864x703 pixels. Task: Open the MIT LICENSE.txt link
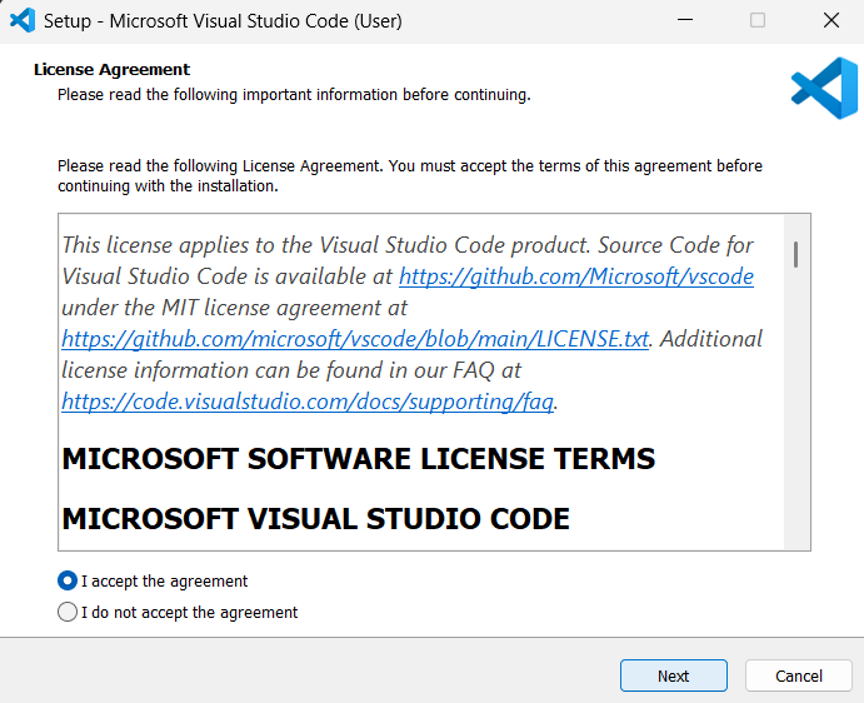[x=356, y=338]
